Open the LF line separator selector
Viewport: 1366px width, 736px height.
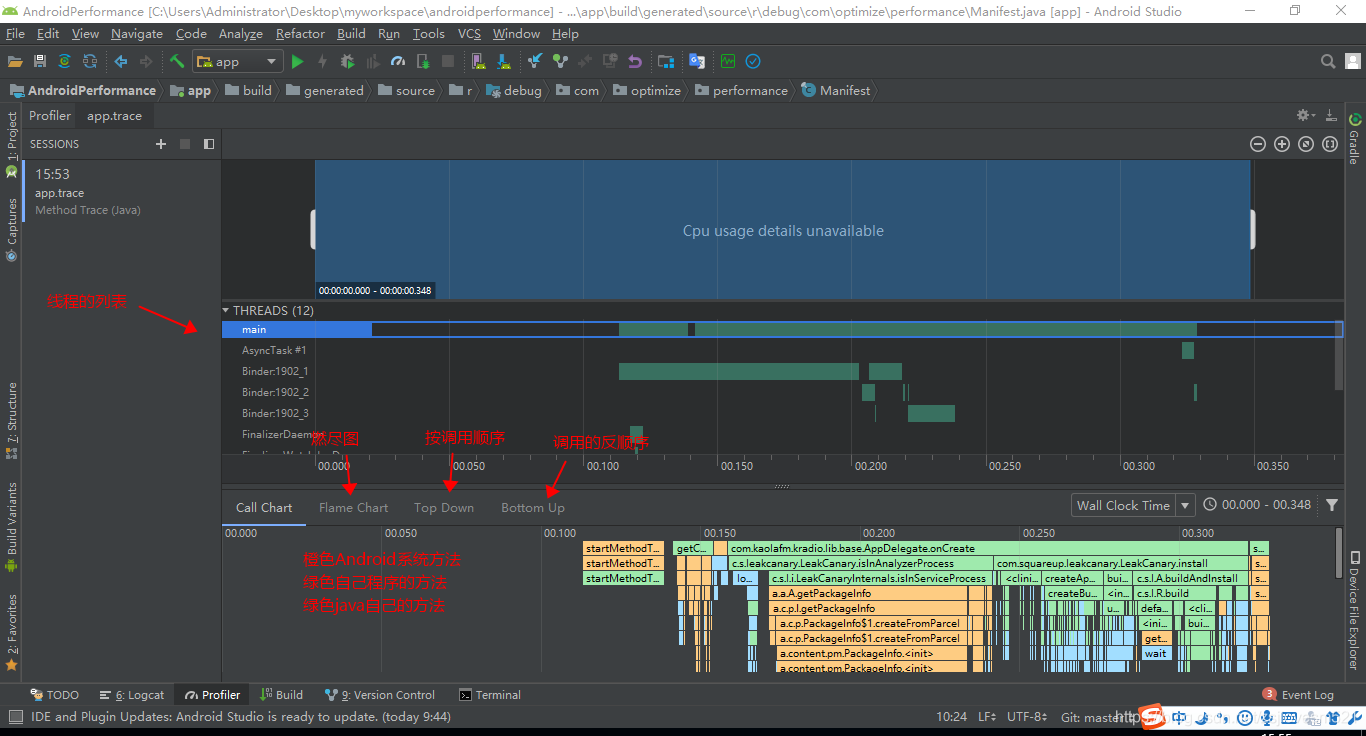tap(986, 717)
